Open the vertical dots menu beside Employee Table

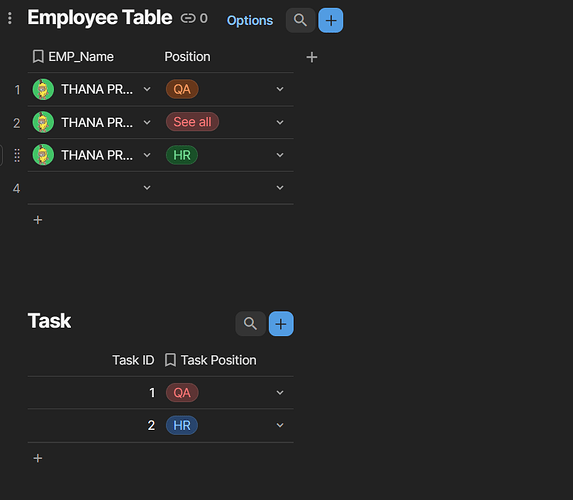10,18
